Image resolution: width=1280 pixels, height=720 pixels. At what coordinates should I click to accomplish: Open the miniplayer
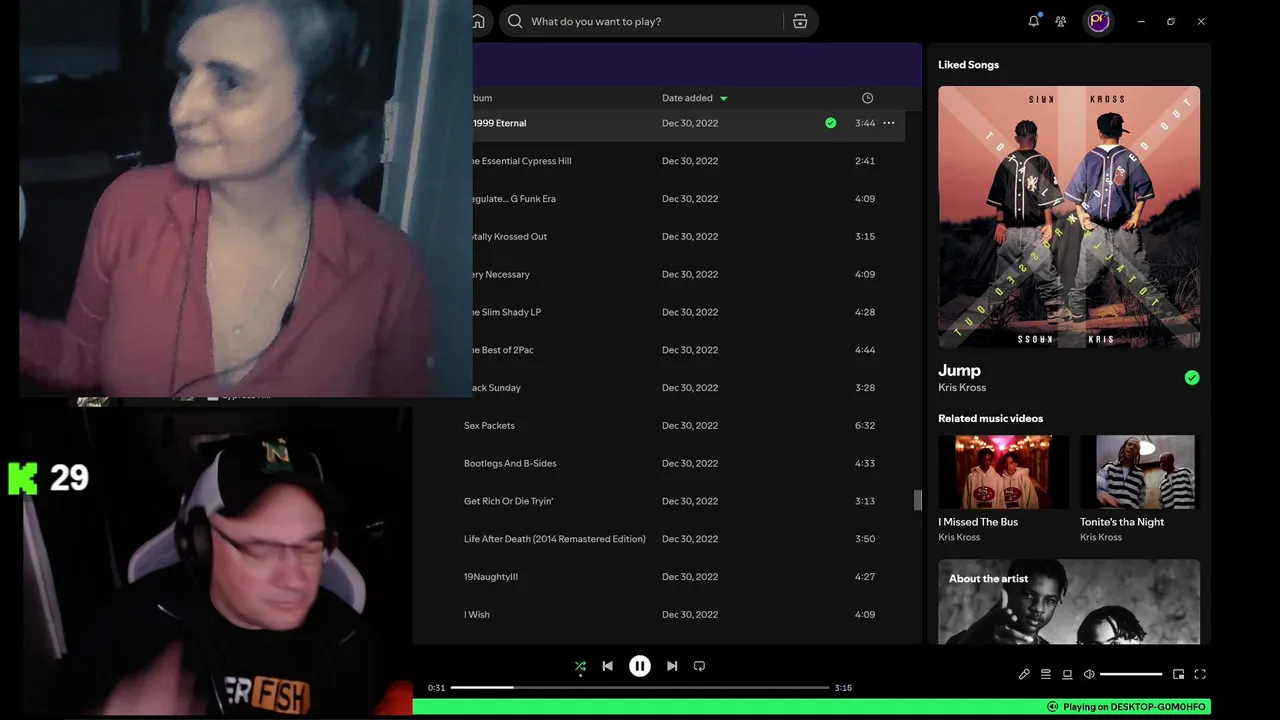1178,674
